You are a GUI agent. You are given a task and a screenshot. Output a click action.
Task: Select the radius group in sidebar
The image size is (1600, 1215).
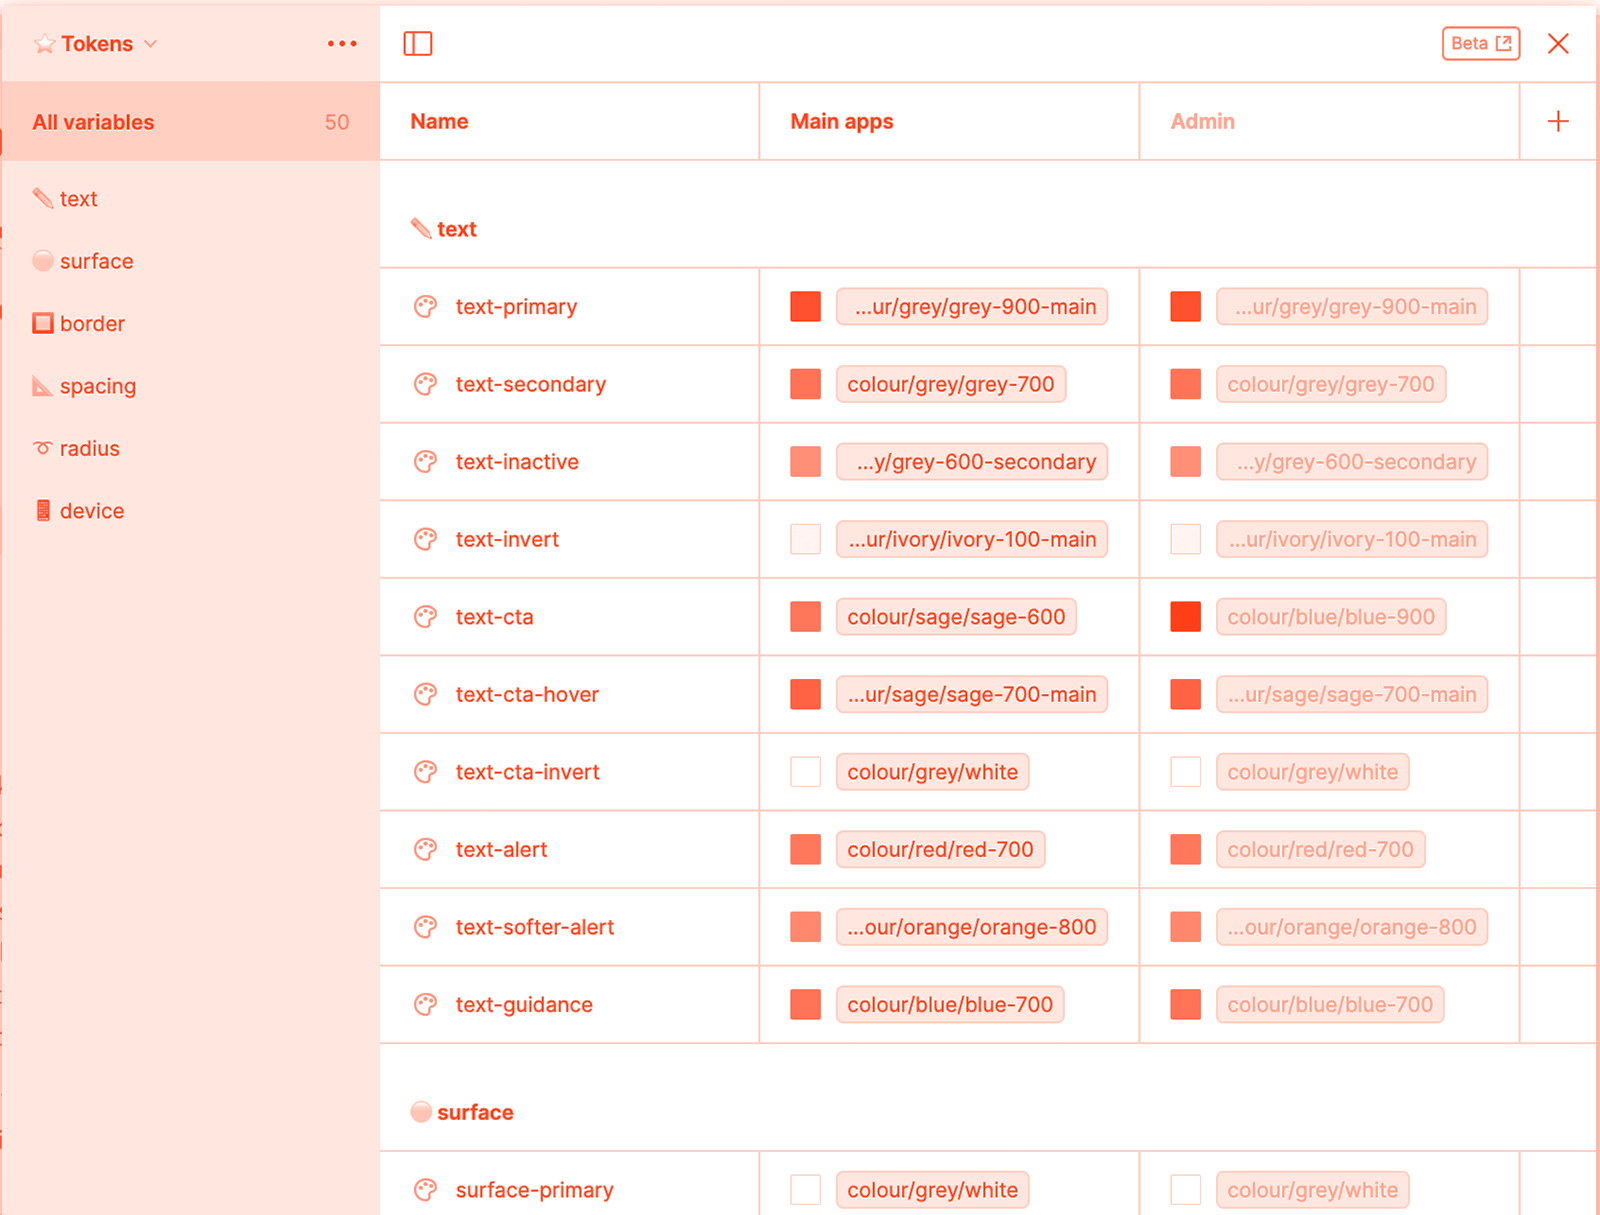point(76,449)
